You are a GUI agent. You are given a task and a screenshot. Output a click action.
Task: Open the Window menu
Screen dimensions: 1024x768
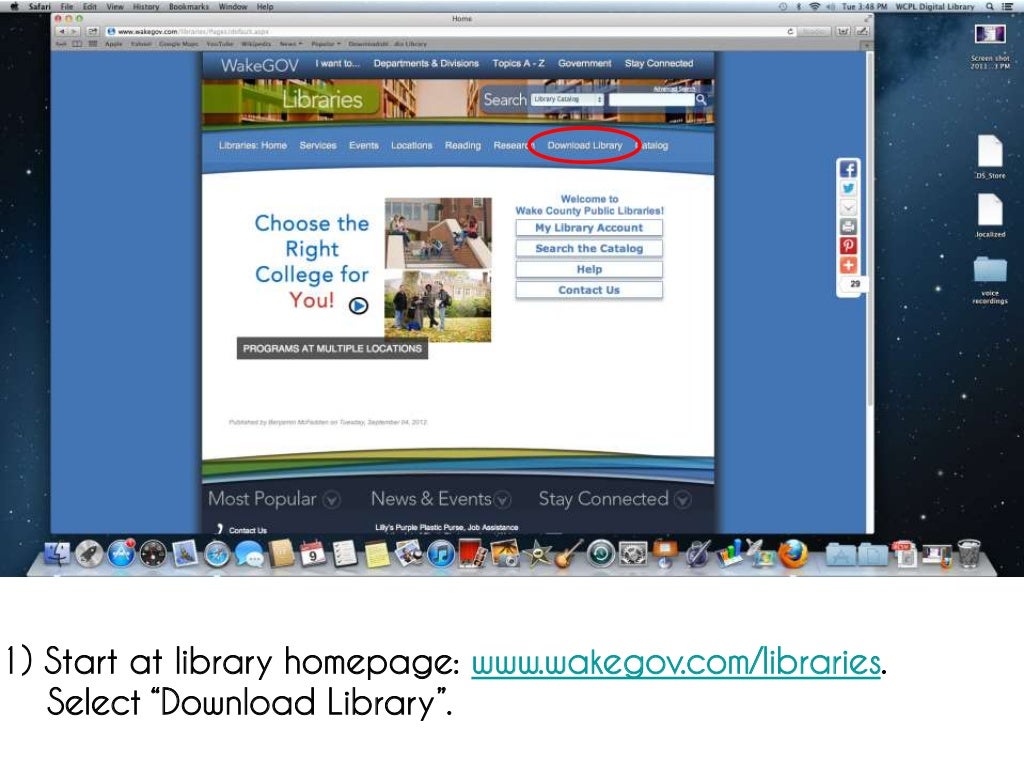pyautogui.click(x=232, y=7)
